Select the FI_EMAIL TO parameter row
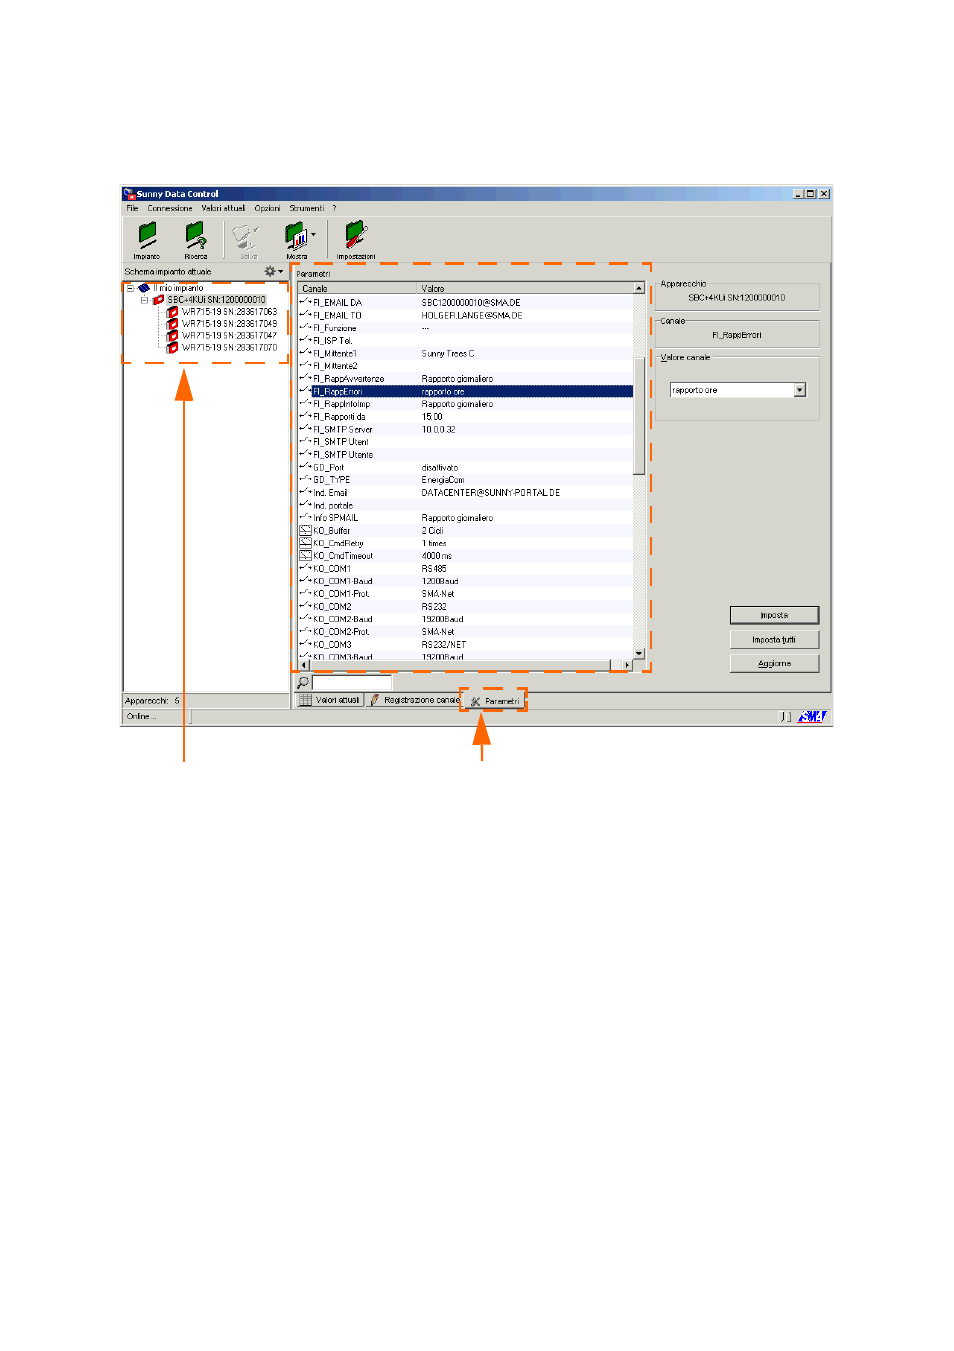Screen dimensions: 954x1351 tap(465, 315)
